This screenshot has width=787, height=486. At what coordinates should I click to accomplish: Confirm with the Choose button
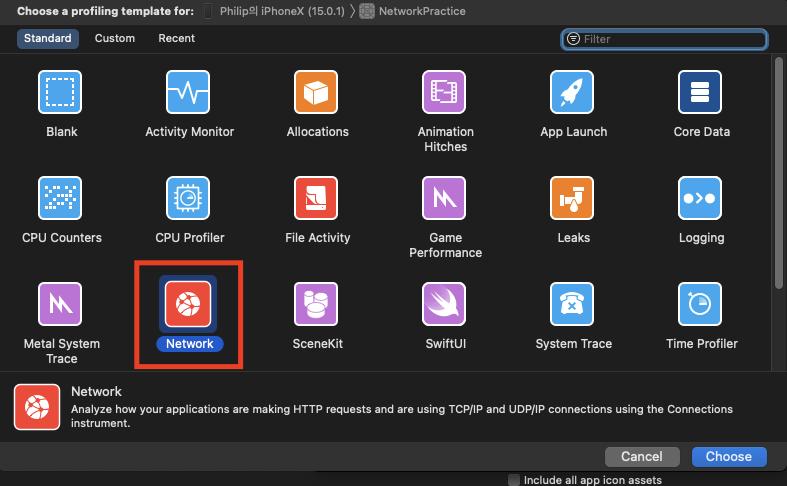pyautogui.click(x=729, y=456)
